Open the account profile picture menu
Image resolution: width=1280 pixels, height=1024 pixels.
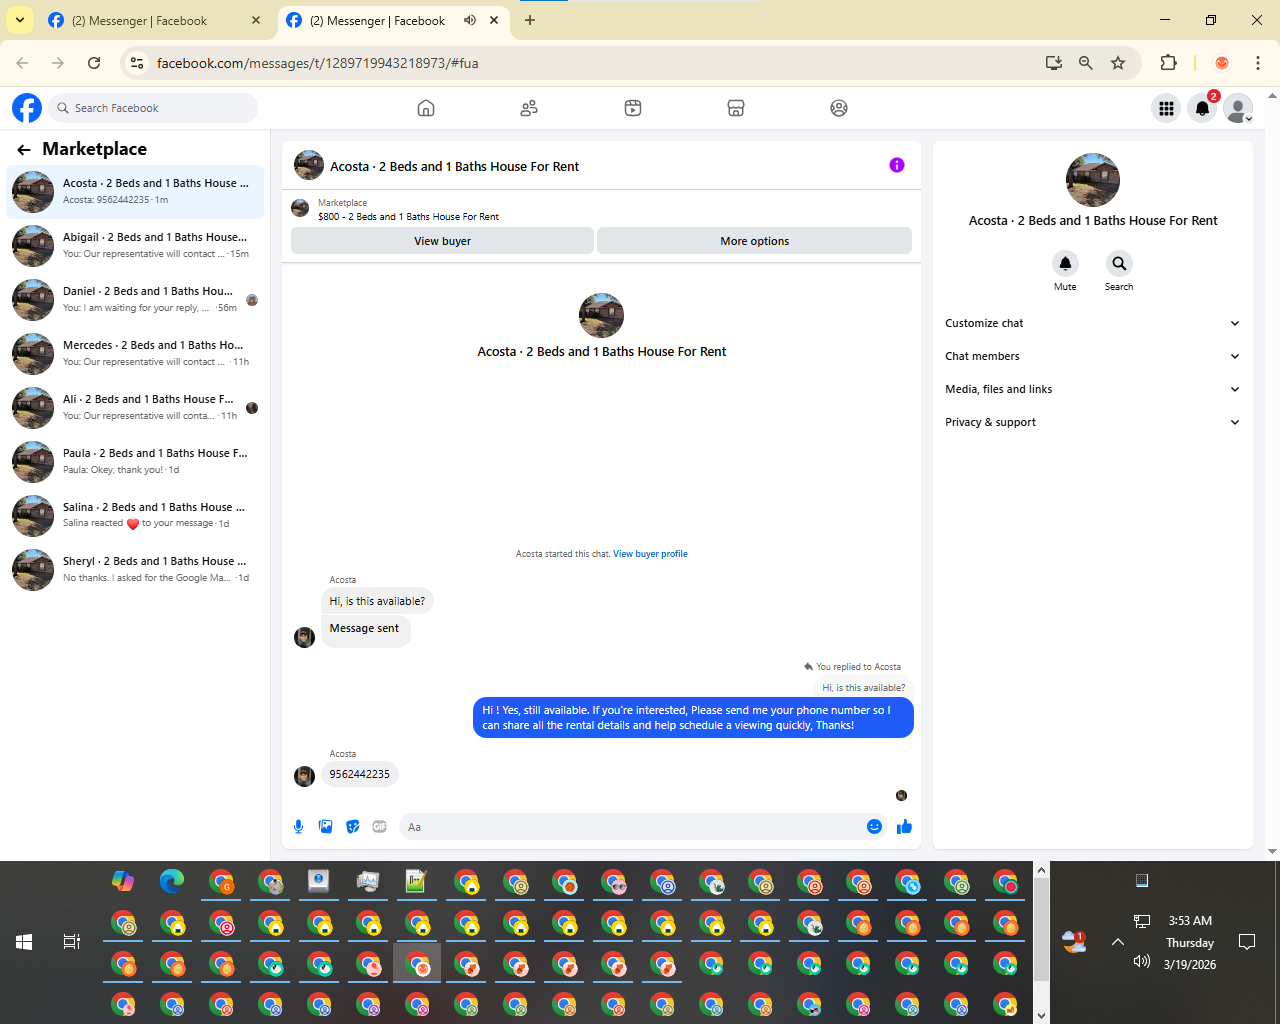(1238, 108)
